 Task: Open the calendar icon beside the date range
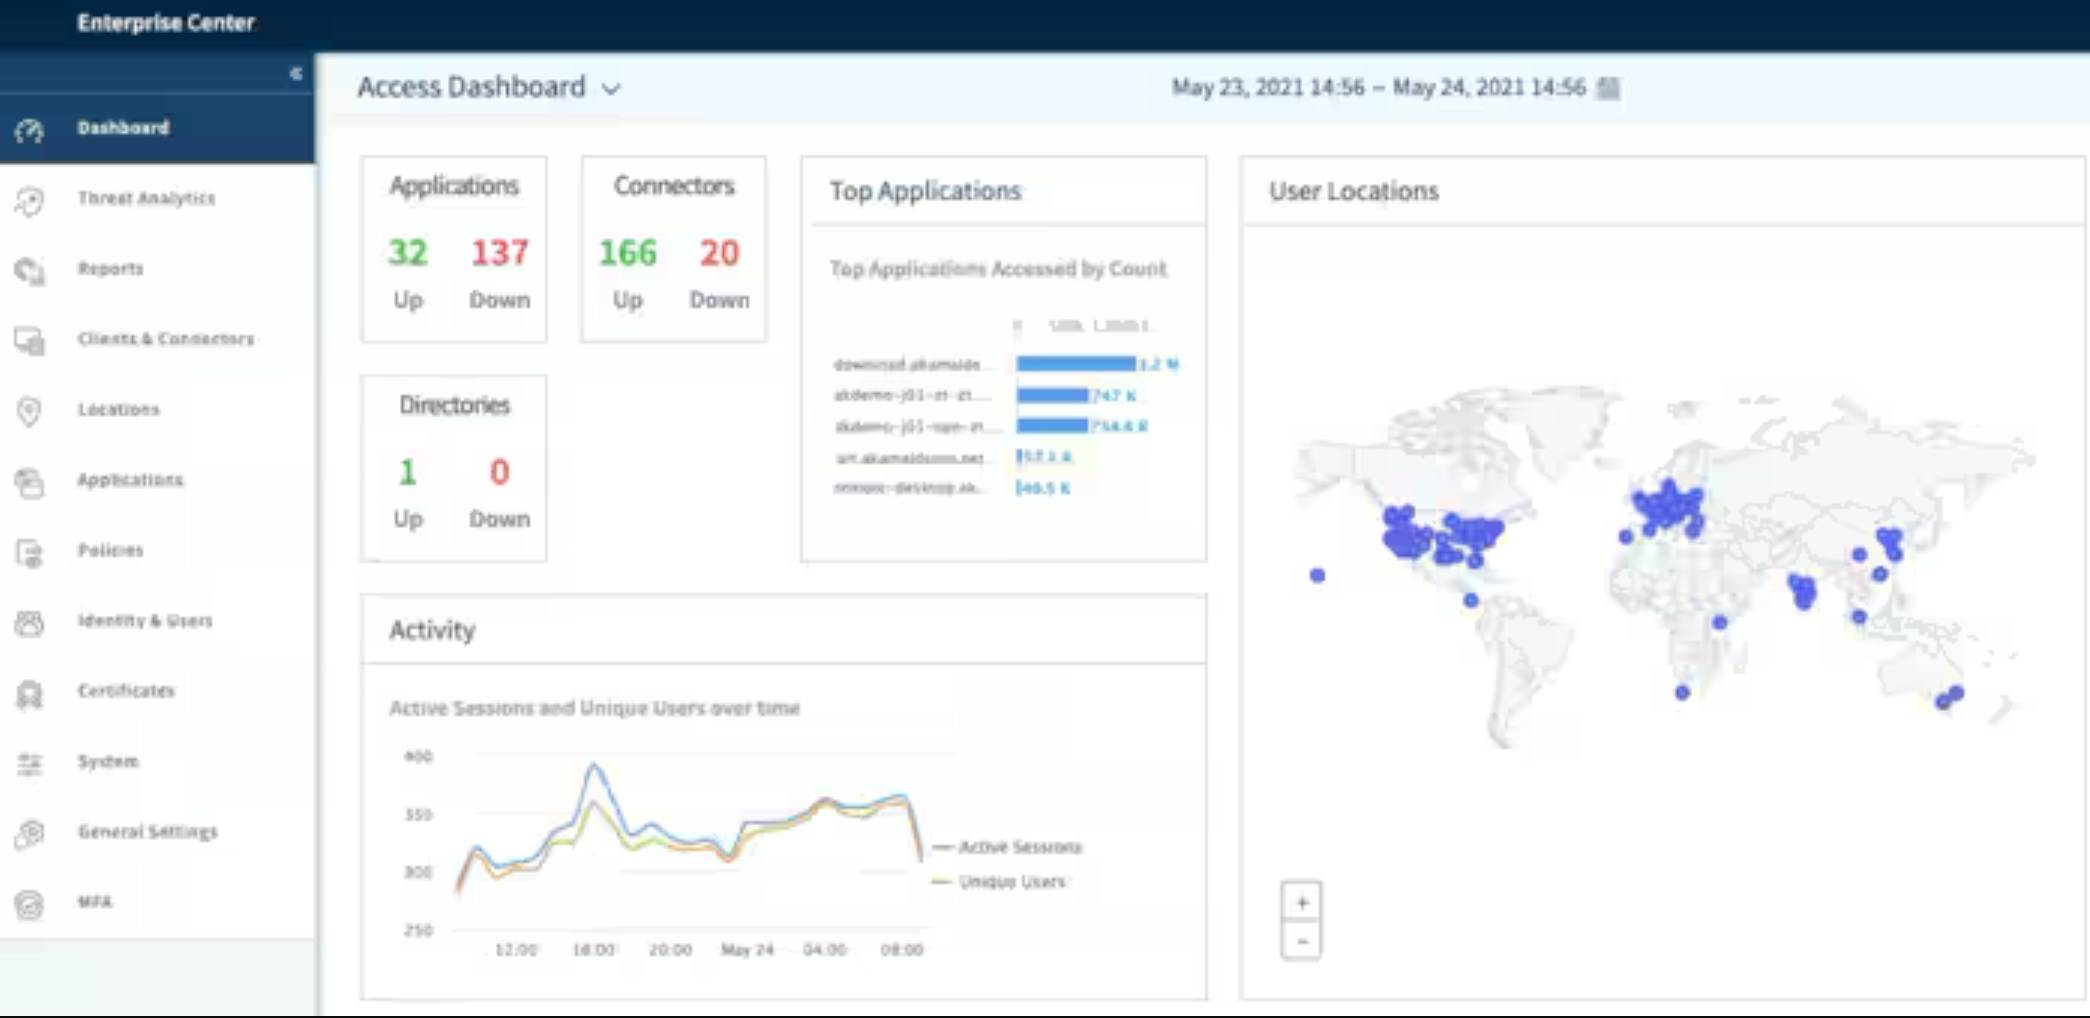click(1607, 87)
